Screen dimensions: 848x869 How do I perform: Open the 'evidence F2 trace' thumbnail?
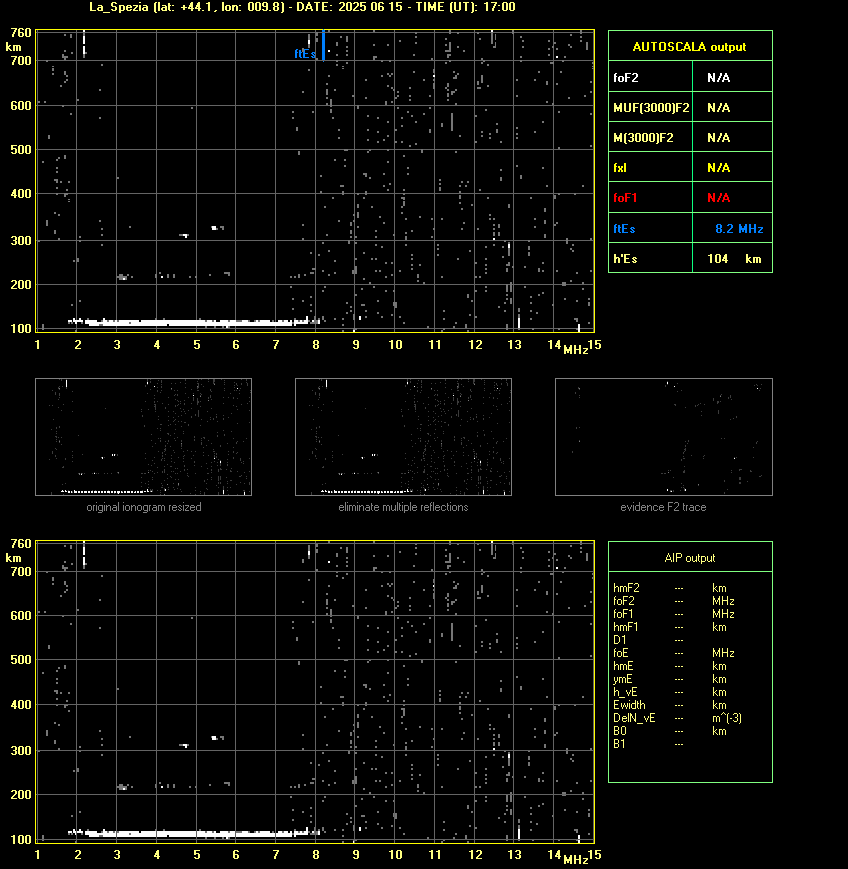click(664, 437)
